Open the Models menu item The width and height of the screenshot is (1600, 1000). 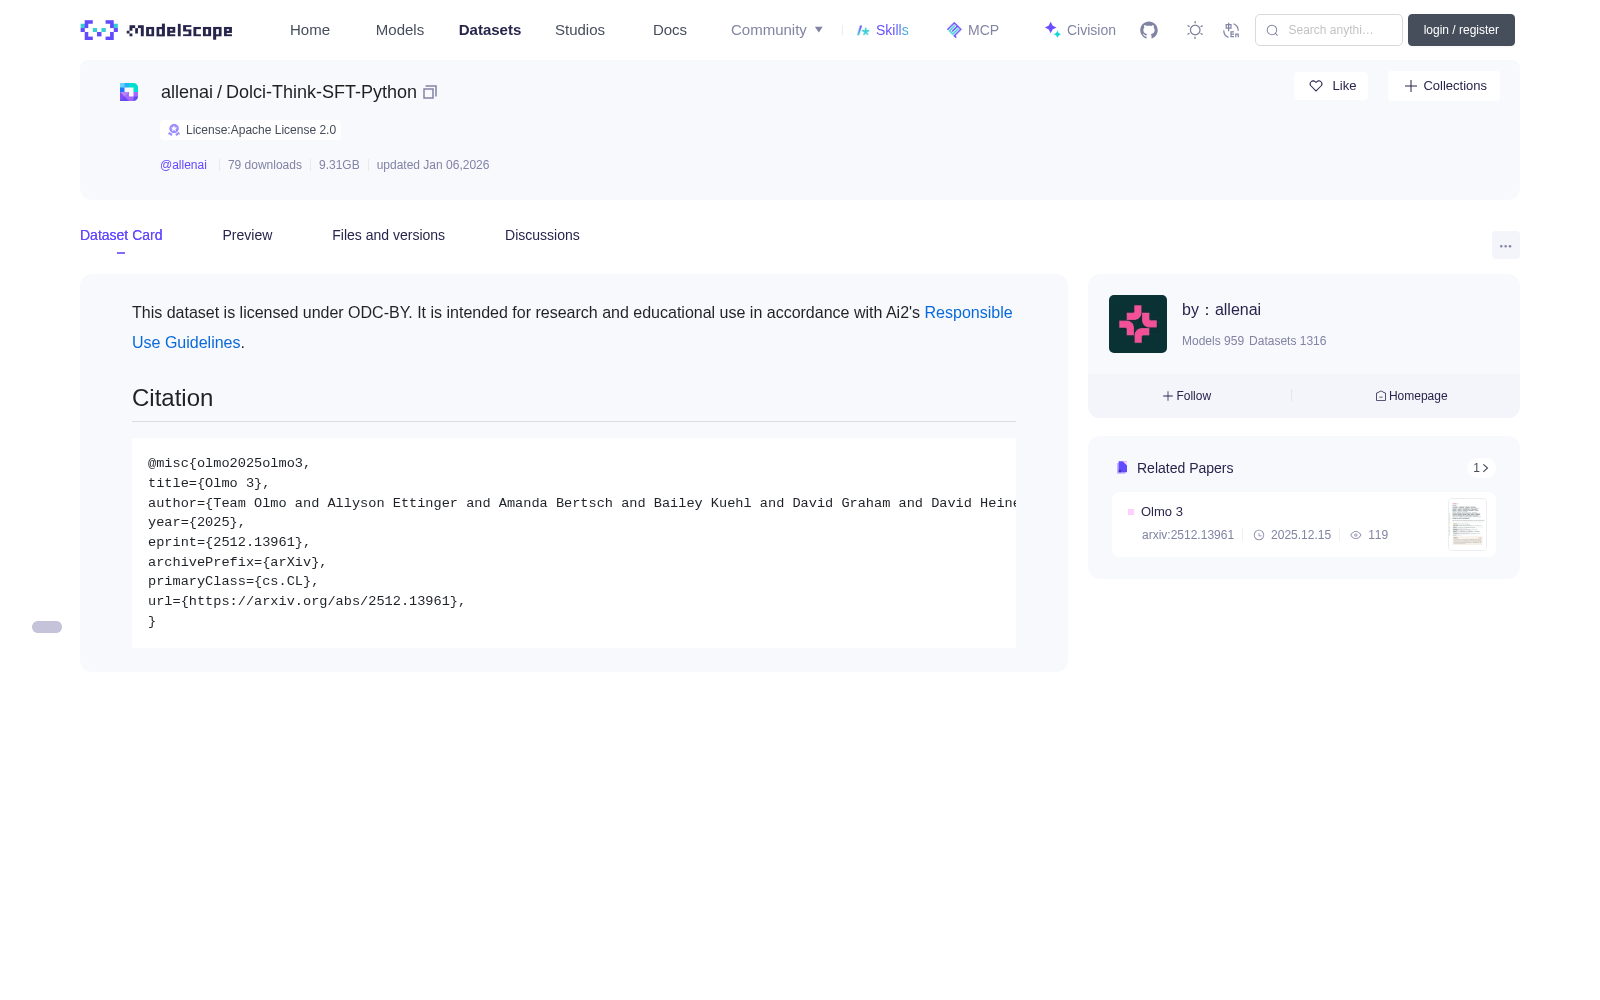[x=400, y=30]
